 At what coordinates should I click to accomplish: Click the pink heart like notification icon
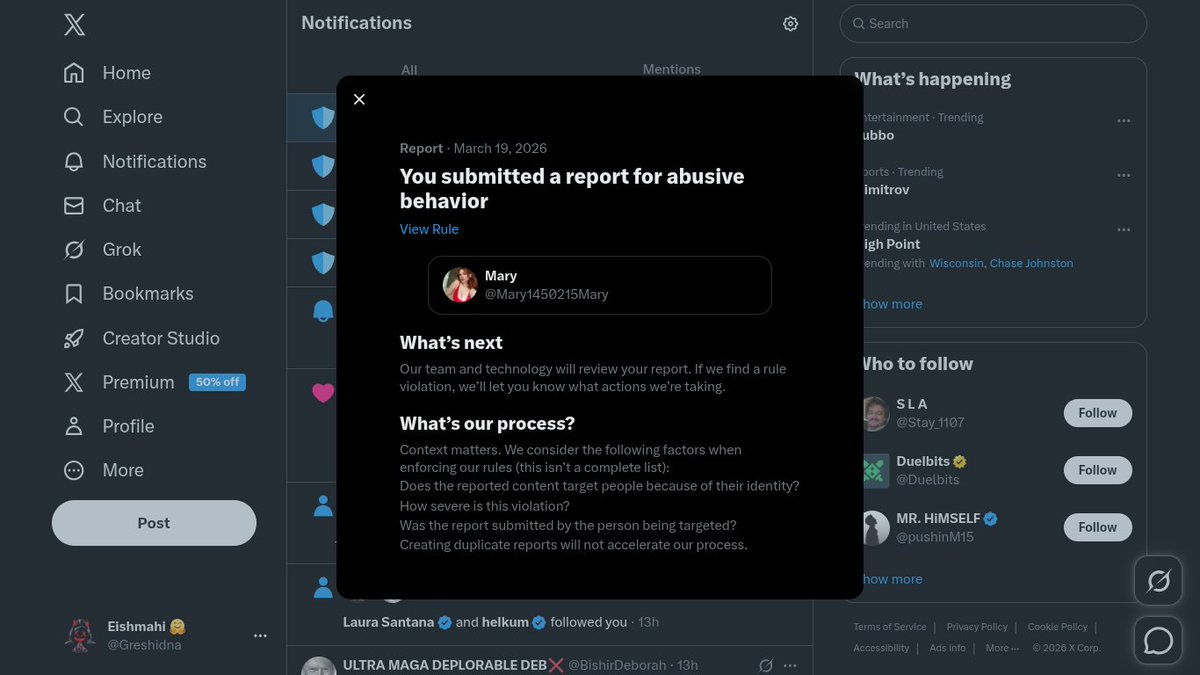tap(322, 393)
